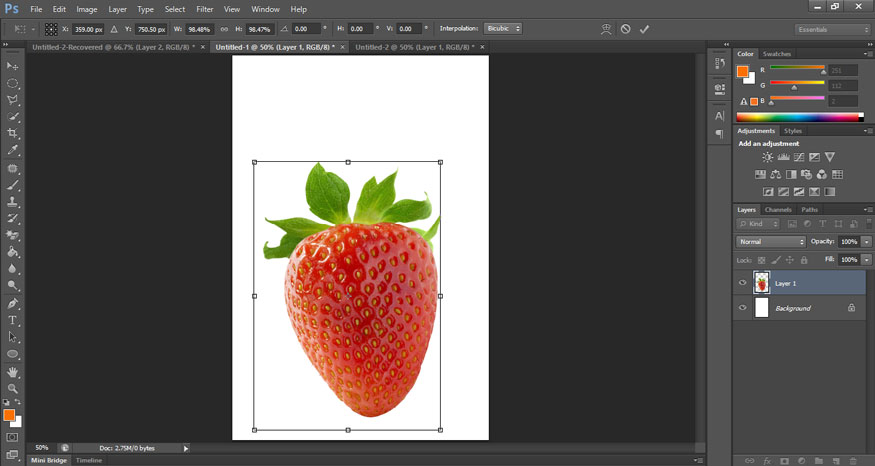The width and height of the screenshot is (875, 466).
Task: Click the orange foreground color swatch in toolbar
Action: pos(9,414)
